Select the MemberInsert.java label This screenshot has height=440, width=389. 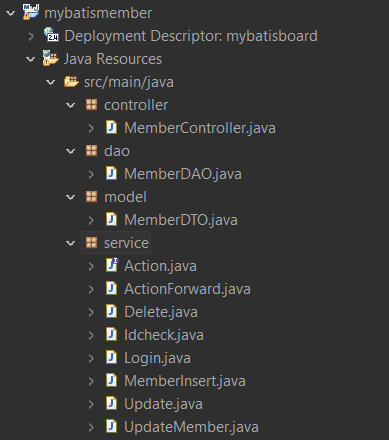[x=185, y=381]
